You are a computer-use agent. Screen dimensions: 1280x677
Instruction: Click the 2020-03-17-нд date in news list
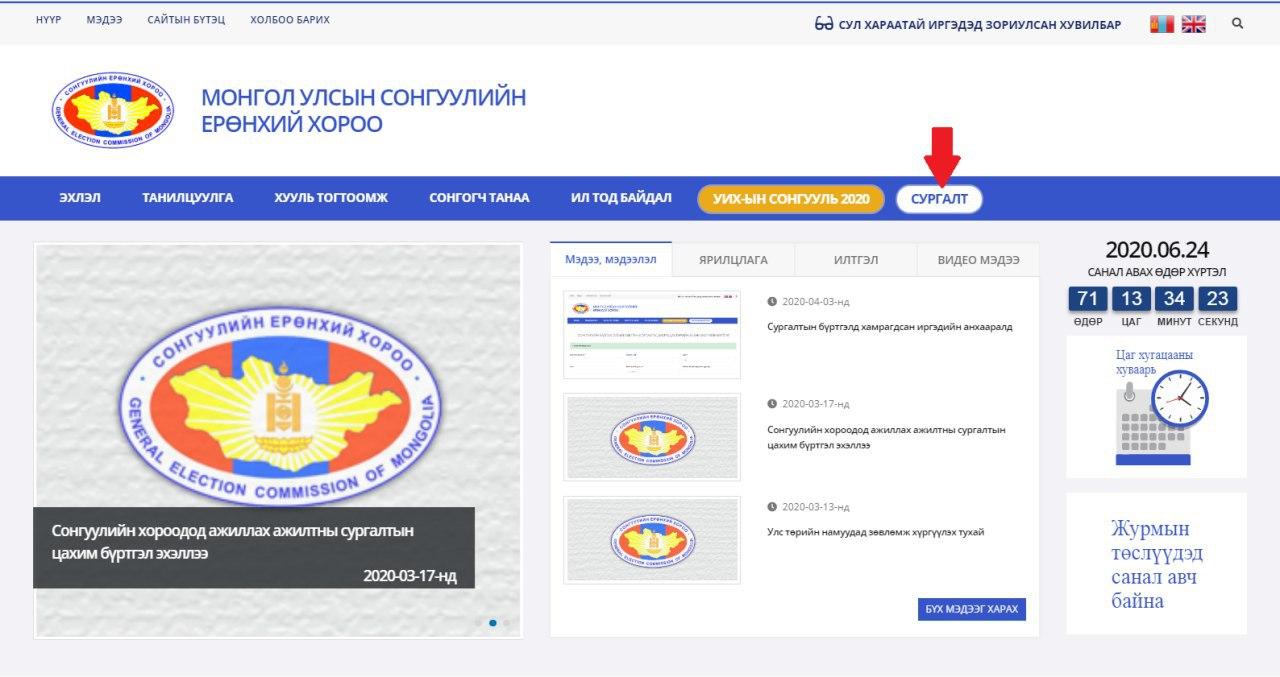[815, 404]
